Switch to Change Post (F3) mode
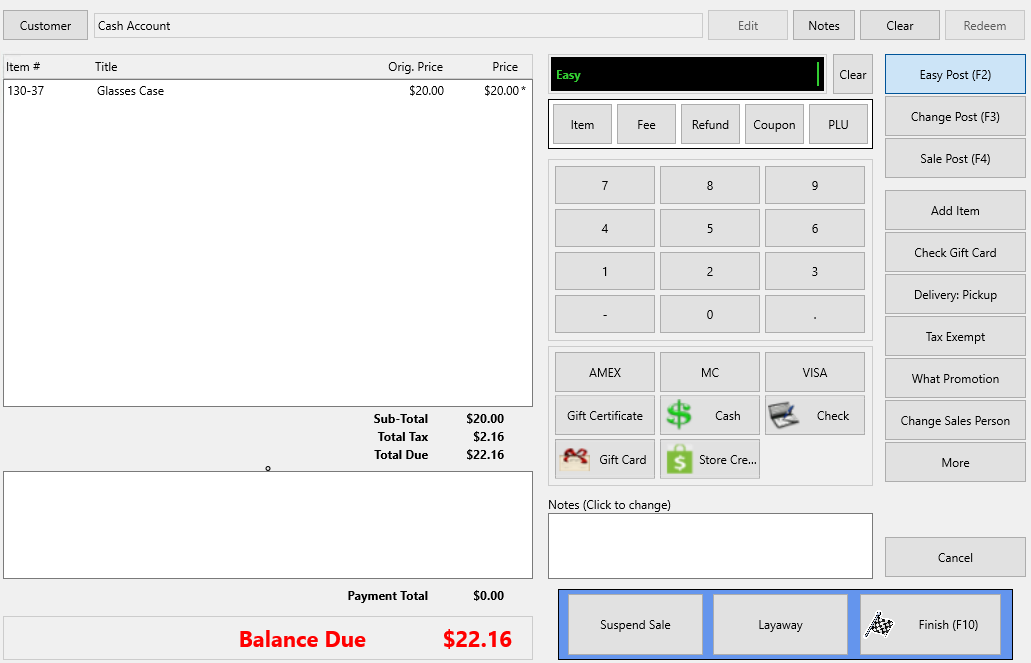1031x663 pixels. [x=955, y=116]
